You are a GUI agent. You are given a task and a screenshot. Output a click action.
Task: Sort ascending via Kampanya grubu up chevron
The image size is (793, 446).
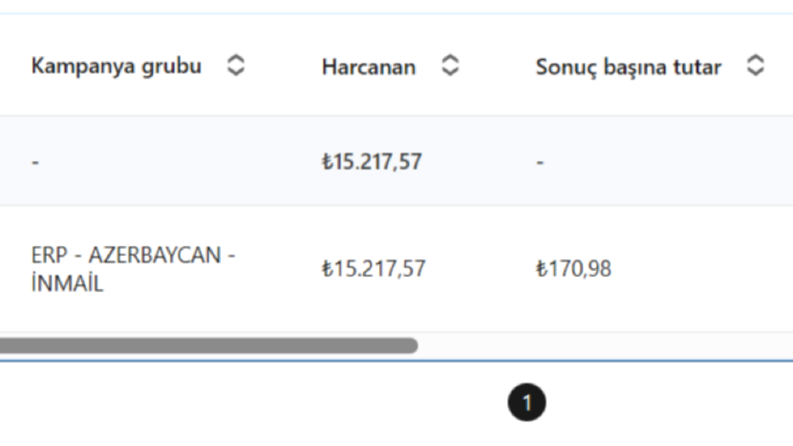(236, 59)
